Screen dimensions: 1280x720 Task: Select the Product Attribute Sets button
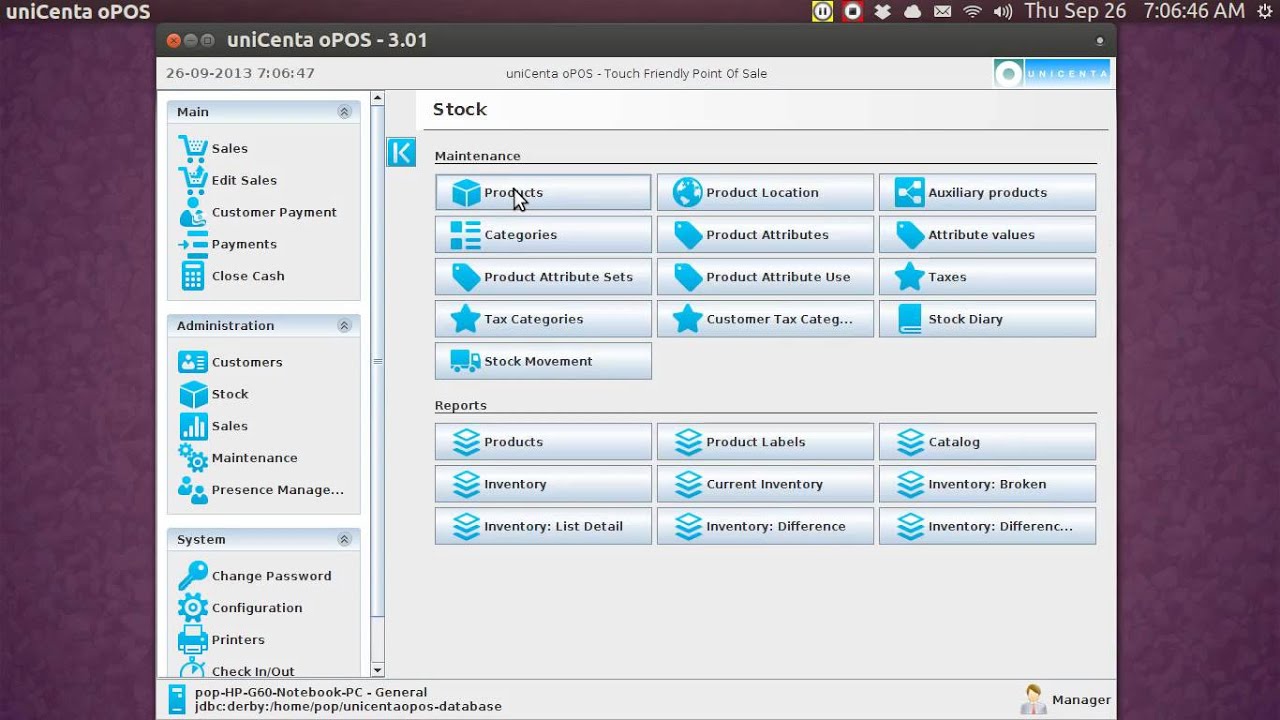543,277
